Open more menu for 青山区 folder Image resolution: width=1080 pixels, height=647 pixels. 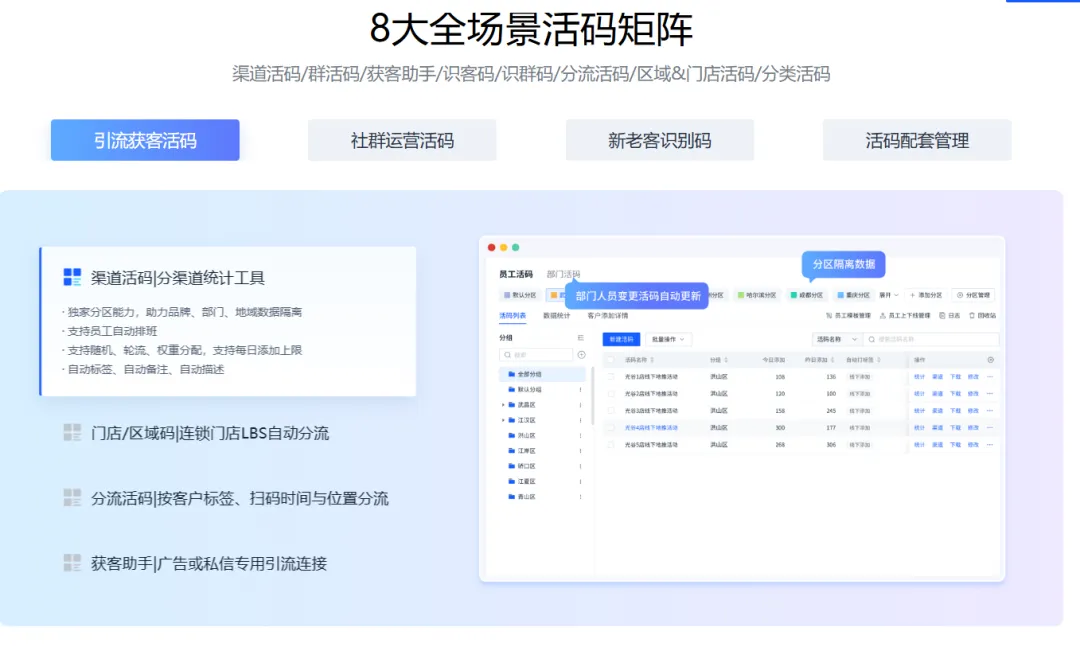click(x=580, y=497)
